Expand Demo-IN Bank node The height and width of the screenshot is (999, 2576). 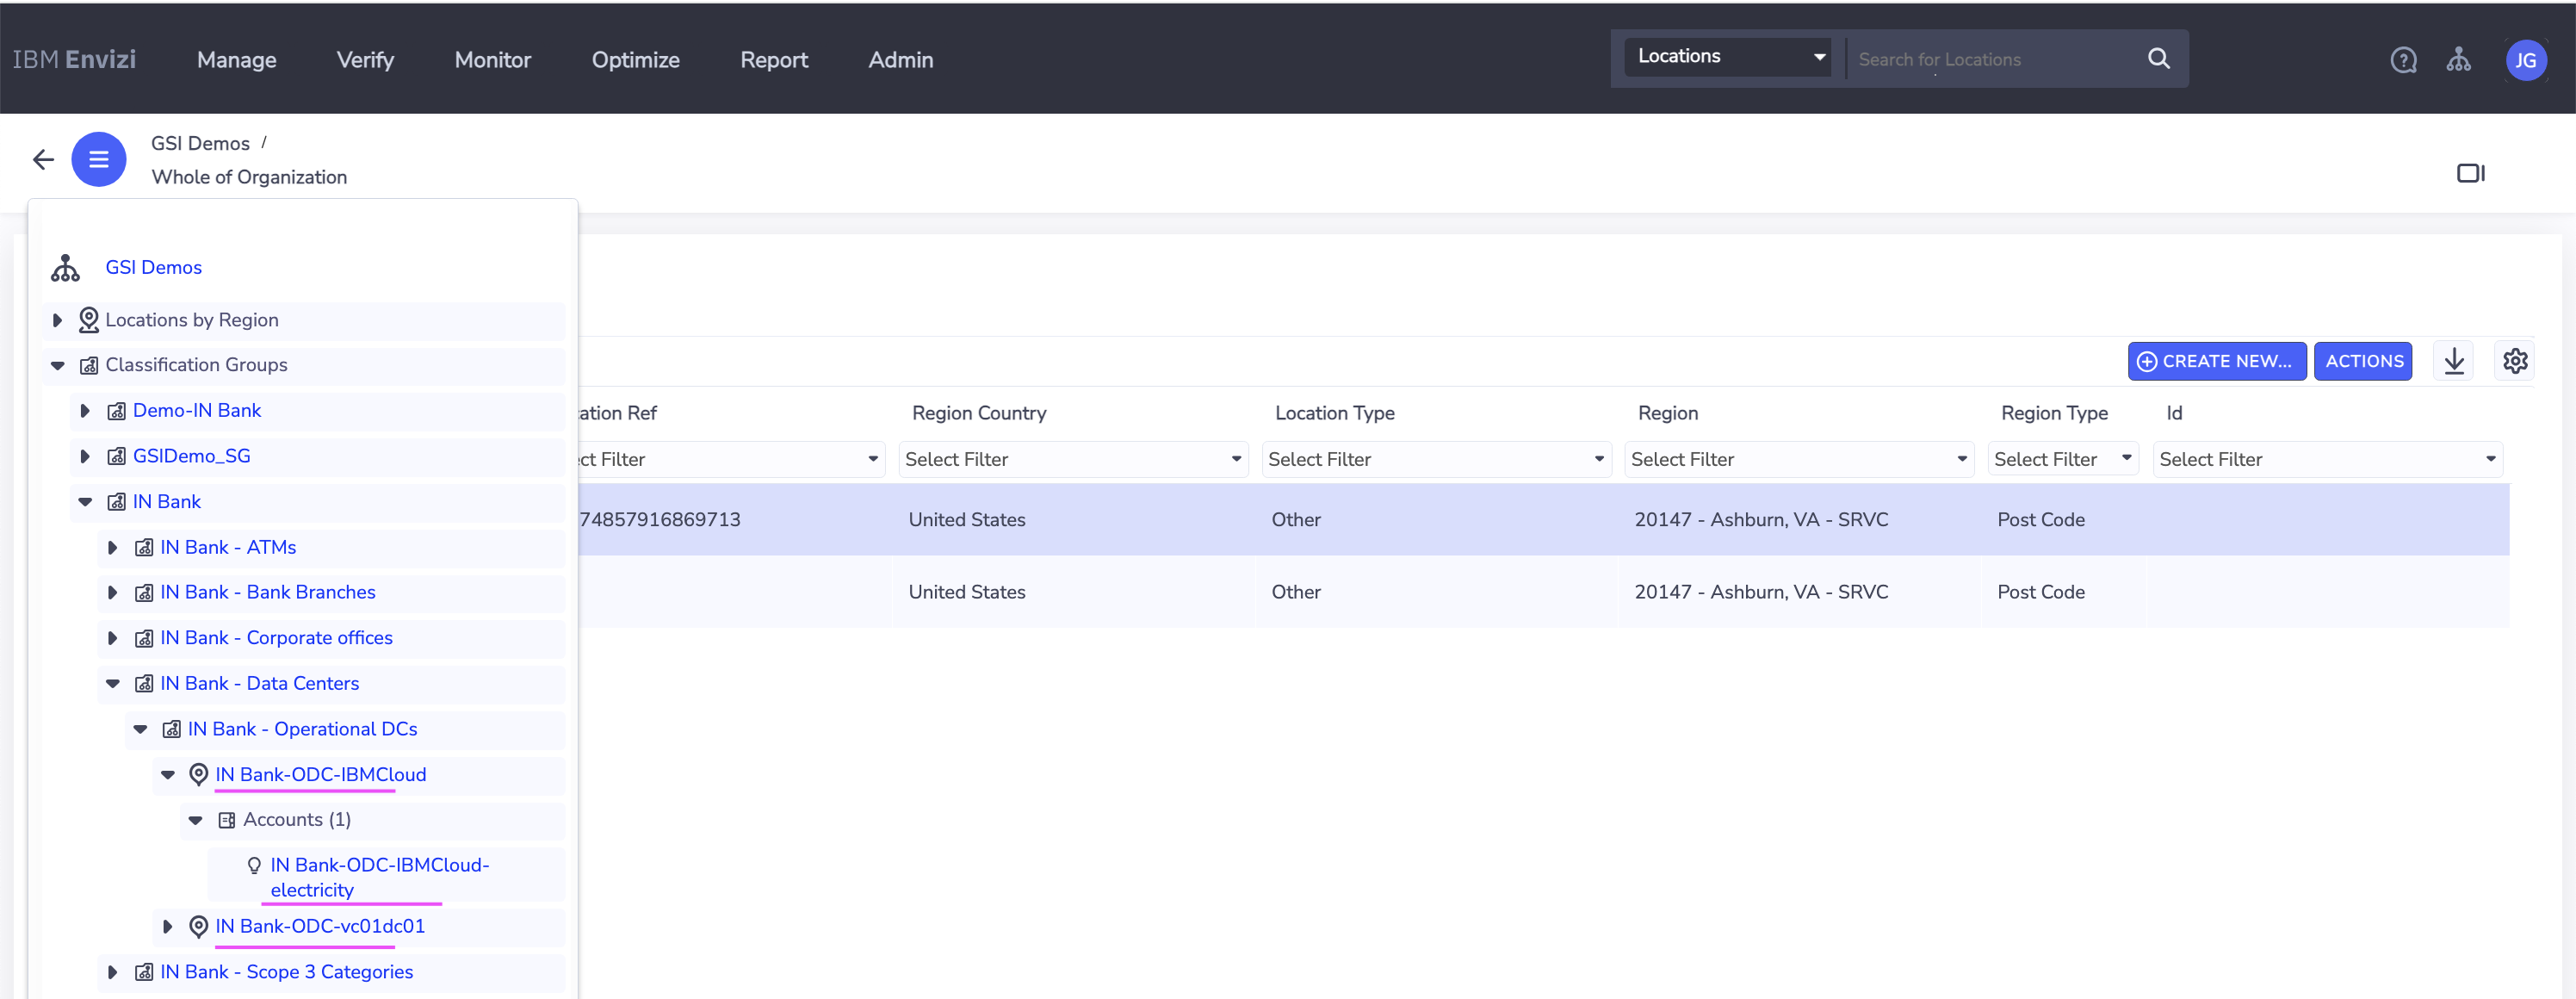click(85, 411)
